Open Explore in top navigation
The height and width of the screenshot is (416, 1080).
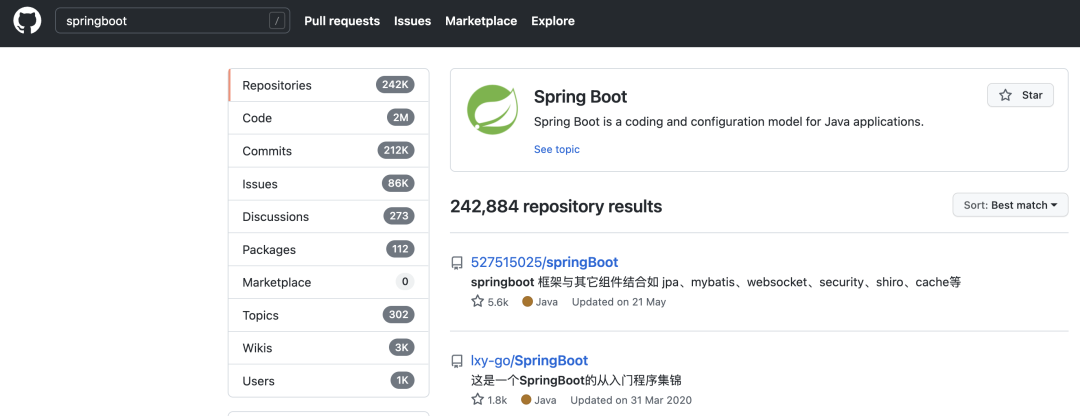pos(553,21)
